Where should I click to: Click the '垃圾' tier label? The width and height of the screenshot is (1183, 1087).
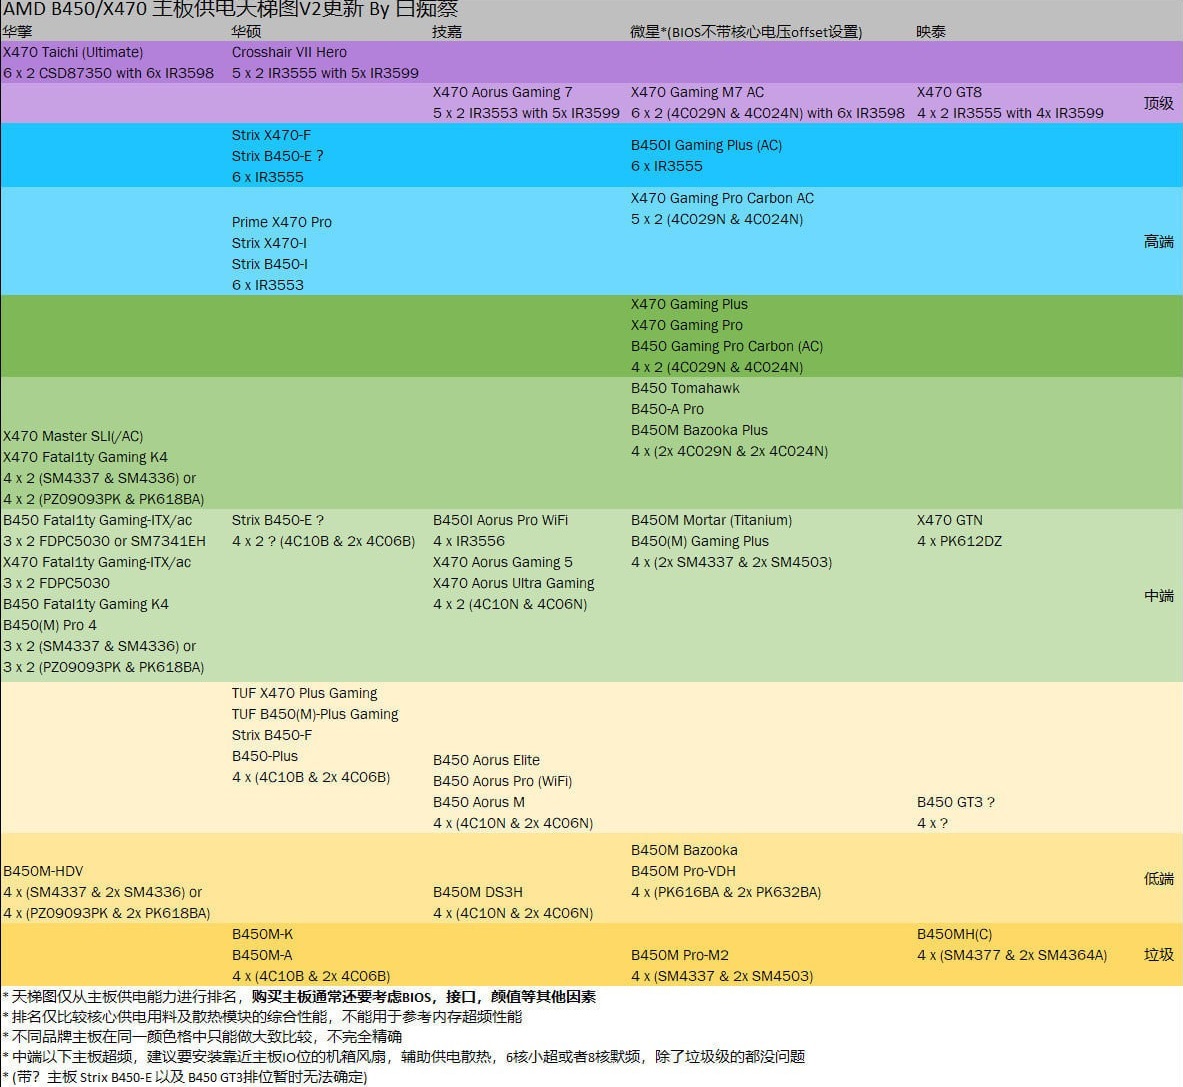coord(1158,955)
